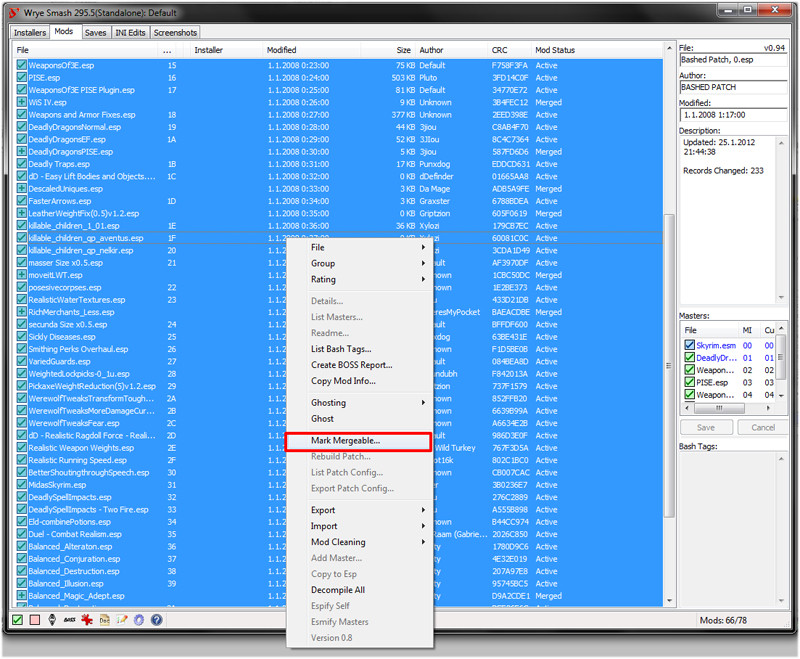Select Create BOSS Report menu entry
The image size is (800, 659).
(359, 365)
